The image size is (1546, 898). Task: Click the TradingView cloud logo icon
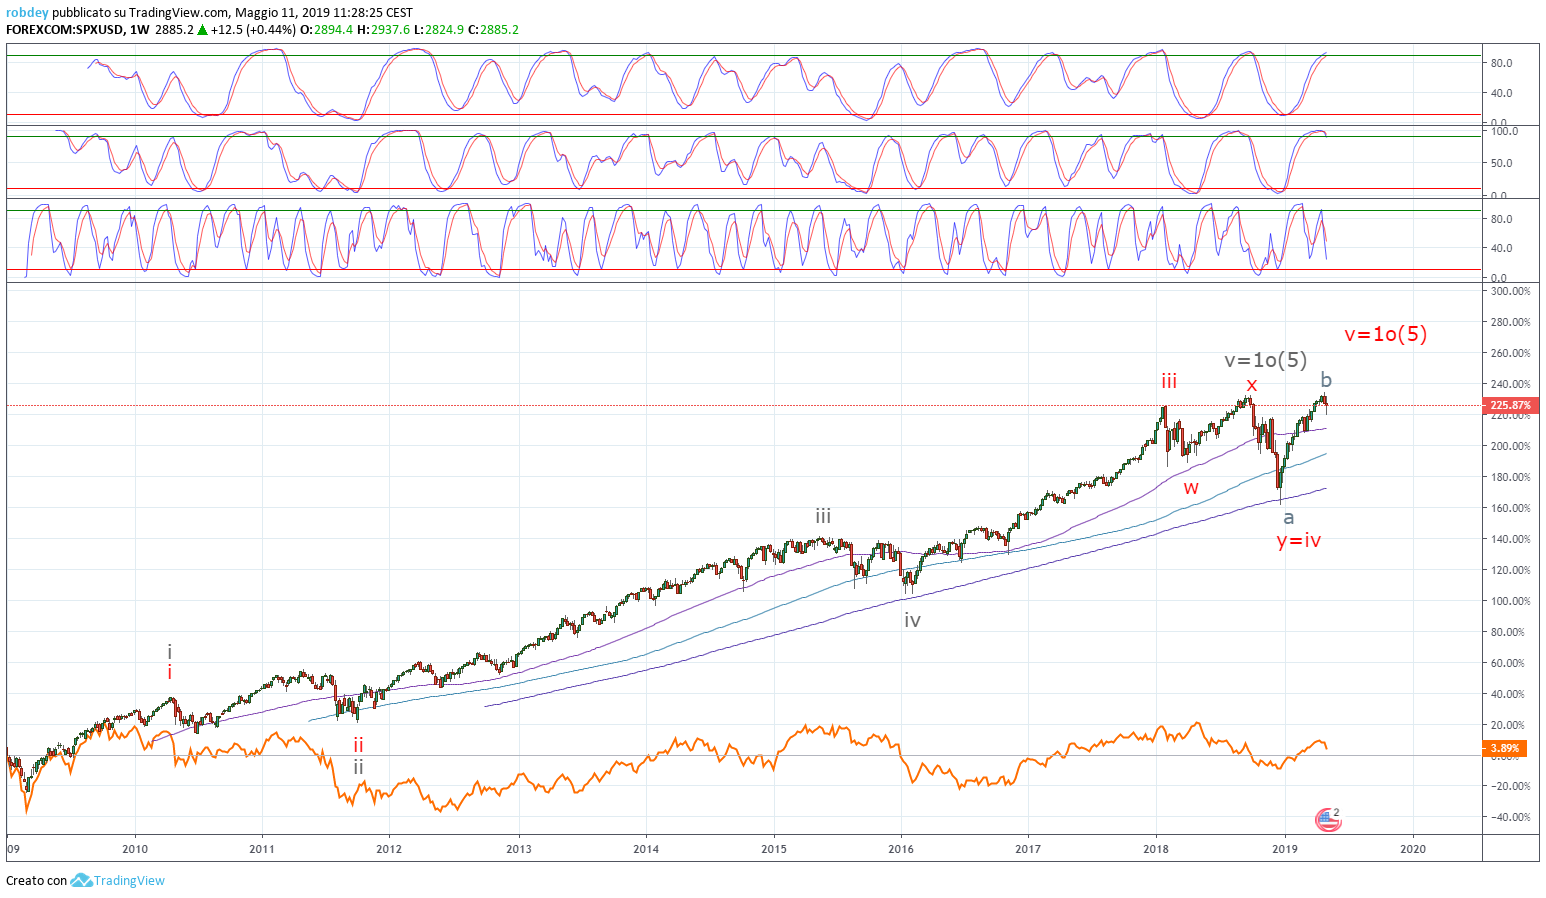click(81, 881)
